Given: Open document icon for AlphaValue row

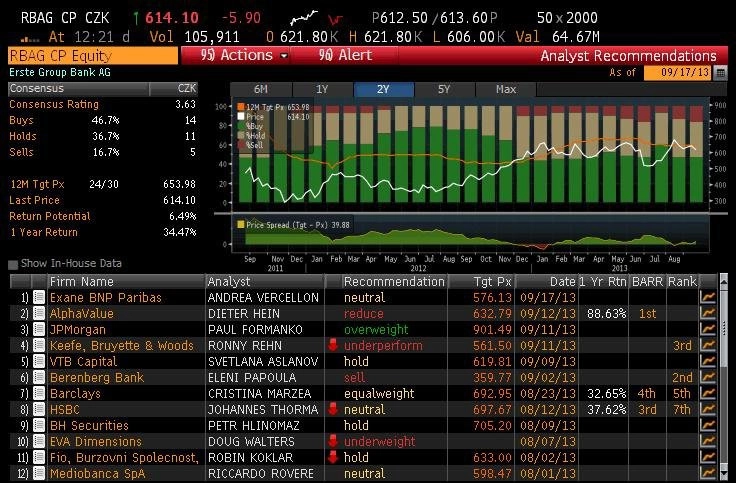Looking at the screenshot, I should [x=38, y=314].
